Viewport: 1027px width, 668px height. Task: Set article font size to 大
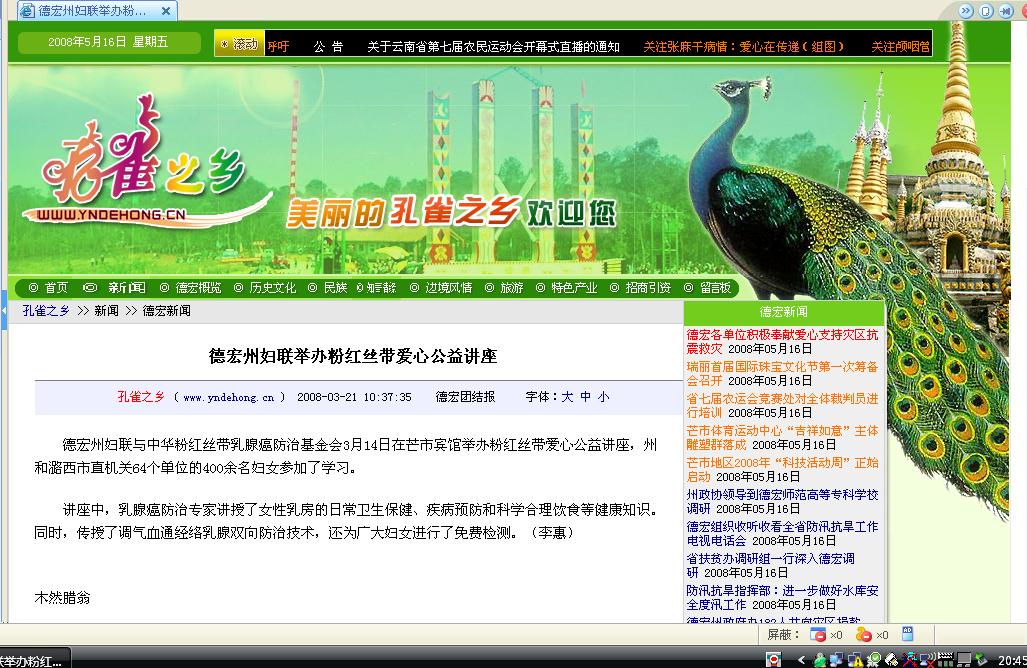[567, 397]
